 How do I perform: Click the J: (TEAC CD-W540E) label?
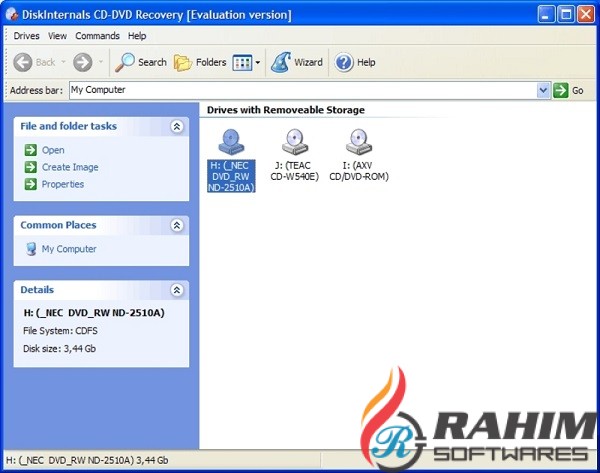295,171
